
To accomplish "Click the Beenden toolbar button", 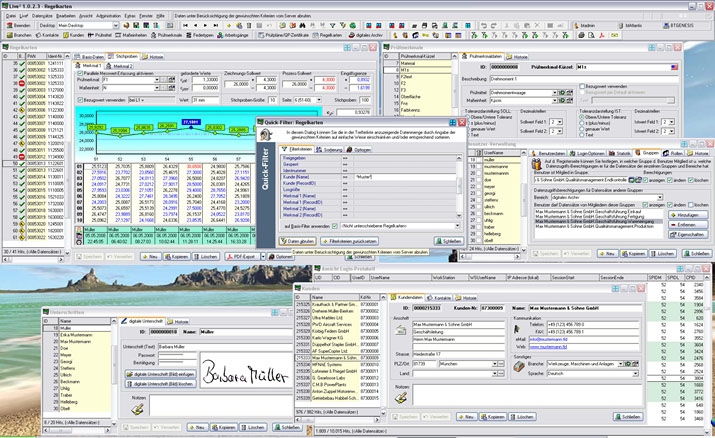I will pyautogui.click(x=19, y=26).
